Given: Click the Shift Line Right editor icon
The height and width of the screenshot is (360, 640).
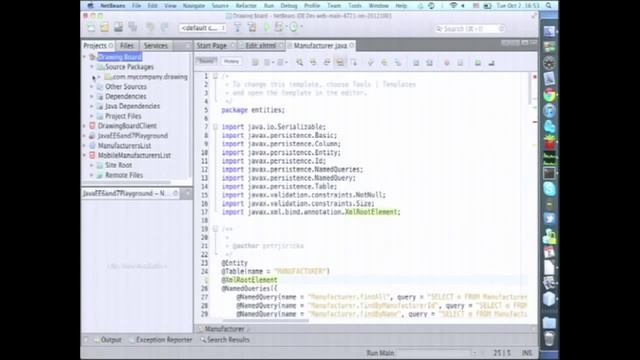Looking at the screenshot, I should (x=429, y=62).
